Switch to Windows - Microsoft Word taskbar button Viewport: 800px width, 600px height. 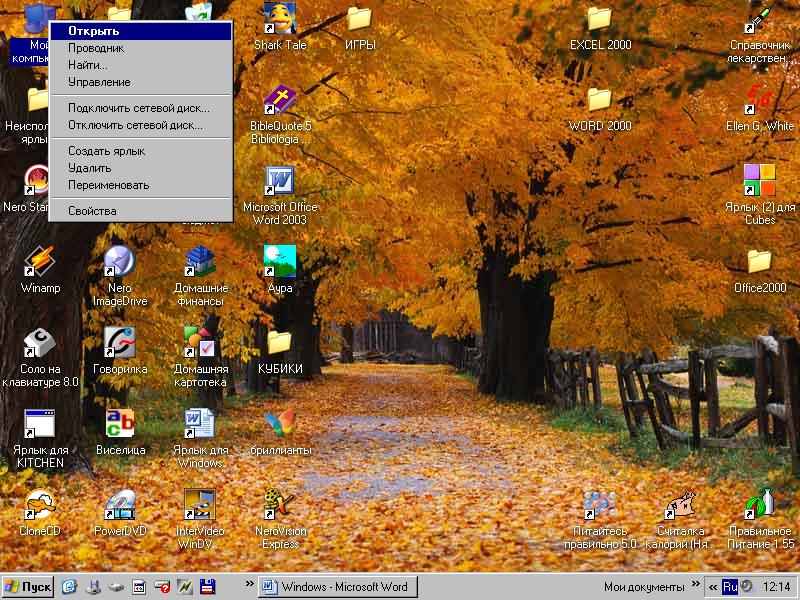pos(338,587)
